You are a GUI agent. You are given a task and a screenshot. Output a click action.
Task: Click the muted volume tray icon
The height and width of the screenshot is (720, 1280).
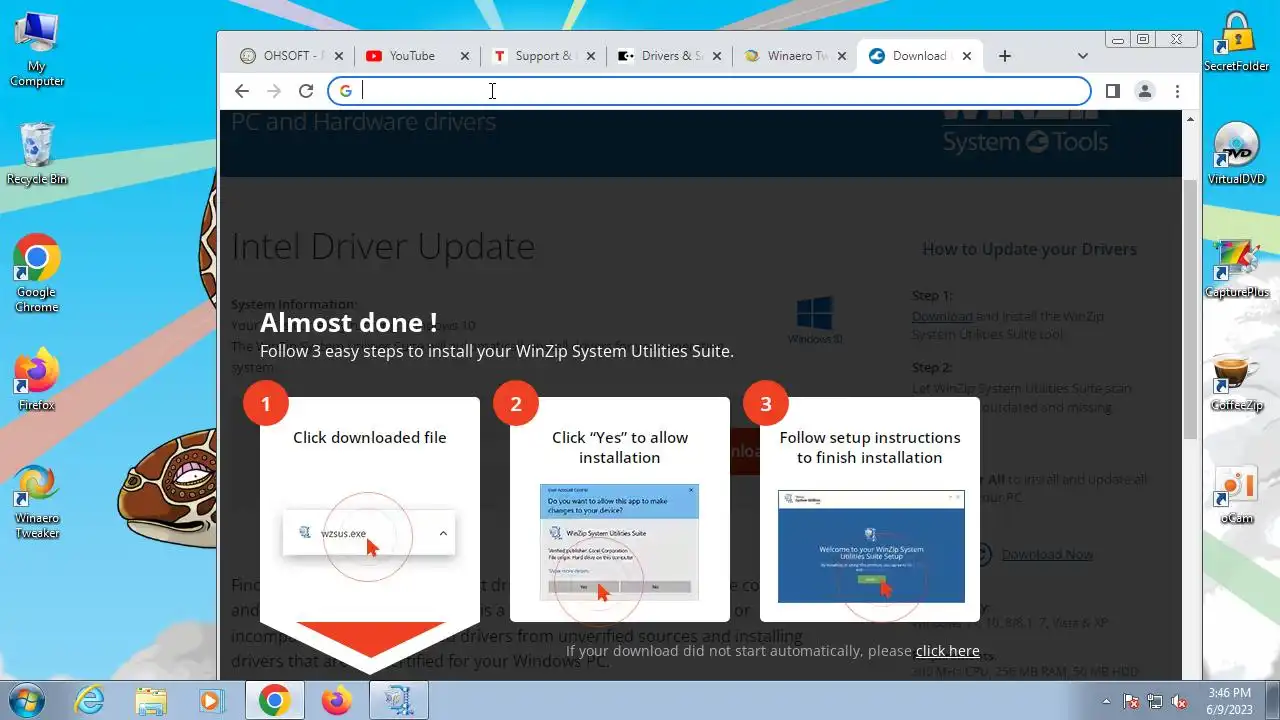[x=1179, y=701]
